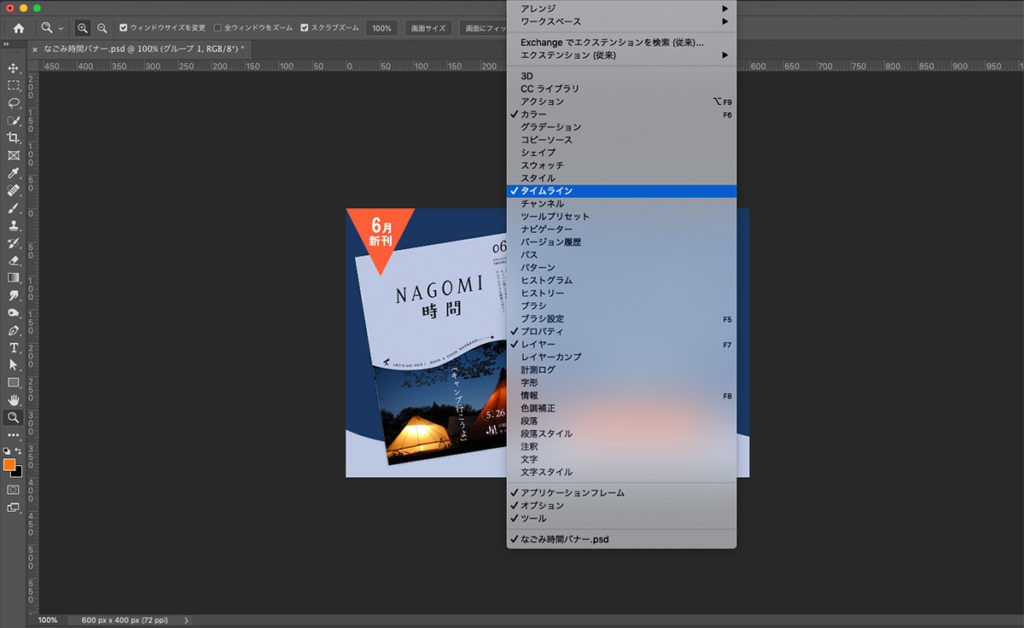Click the 100% zoom button

pos(381,28)
